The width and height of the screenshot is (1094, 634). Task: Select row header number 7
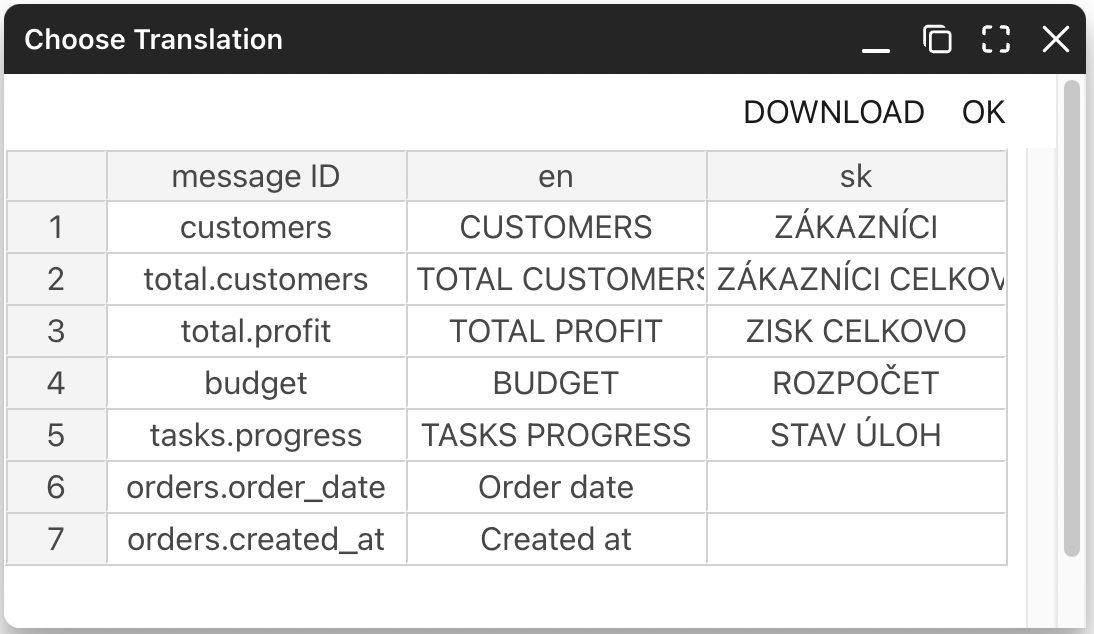pos(57,539)
